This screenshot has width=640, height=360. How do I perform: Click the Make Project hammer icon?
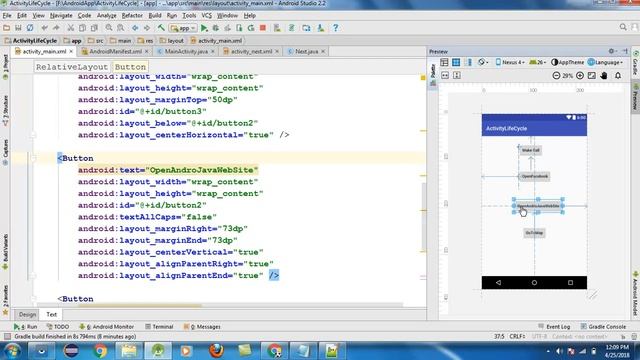point(161,28)
